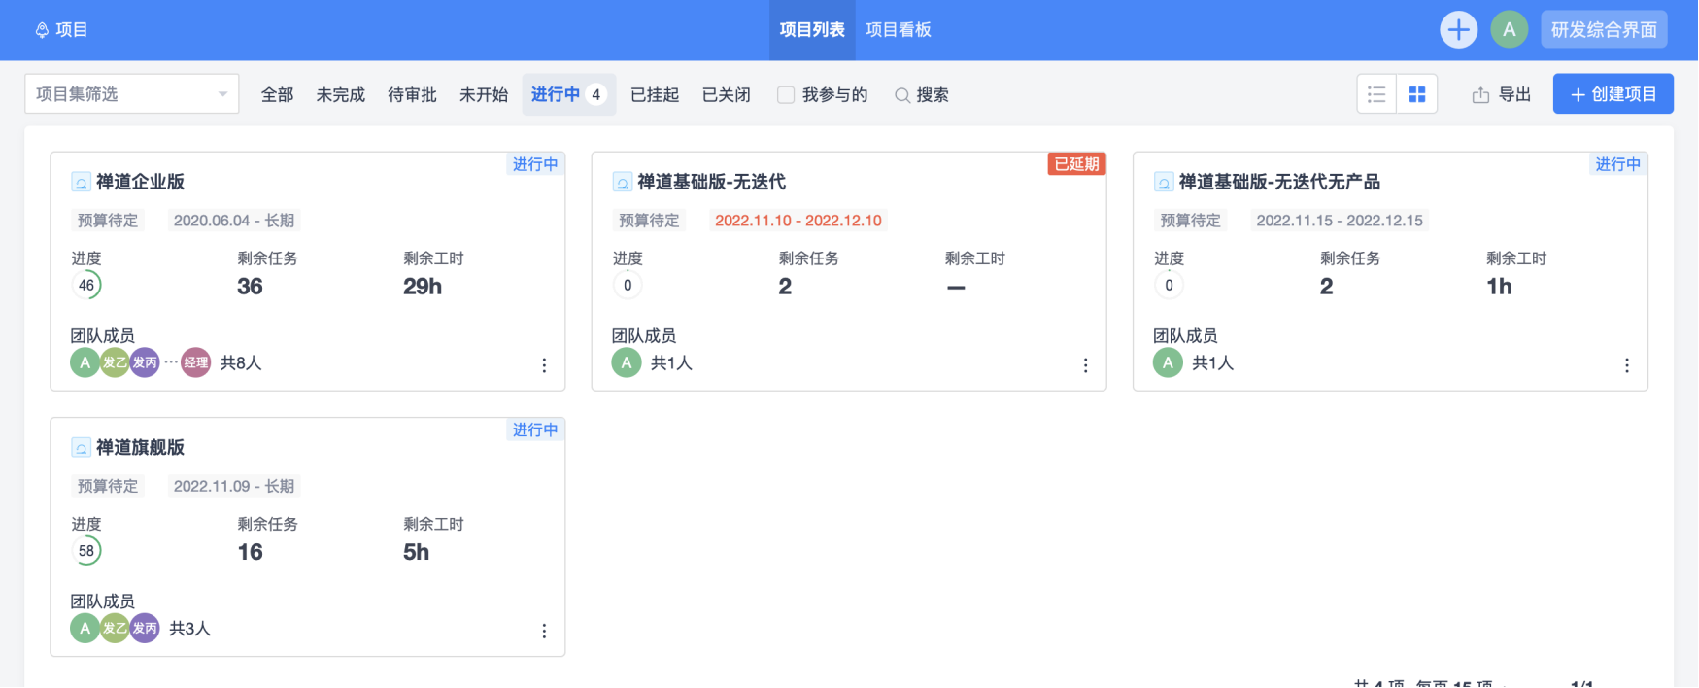1699x688 pixels.
Task: Open the 项目集筛选 dropdown
Action: click(132, 94)
